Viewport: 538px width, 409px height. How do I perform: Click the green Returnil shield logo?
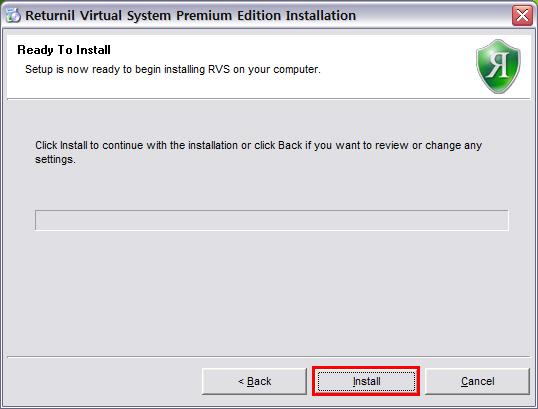tap(498, 66)
